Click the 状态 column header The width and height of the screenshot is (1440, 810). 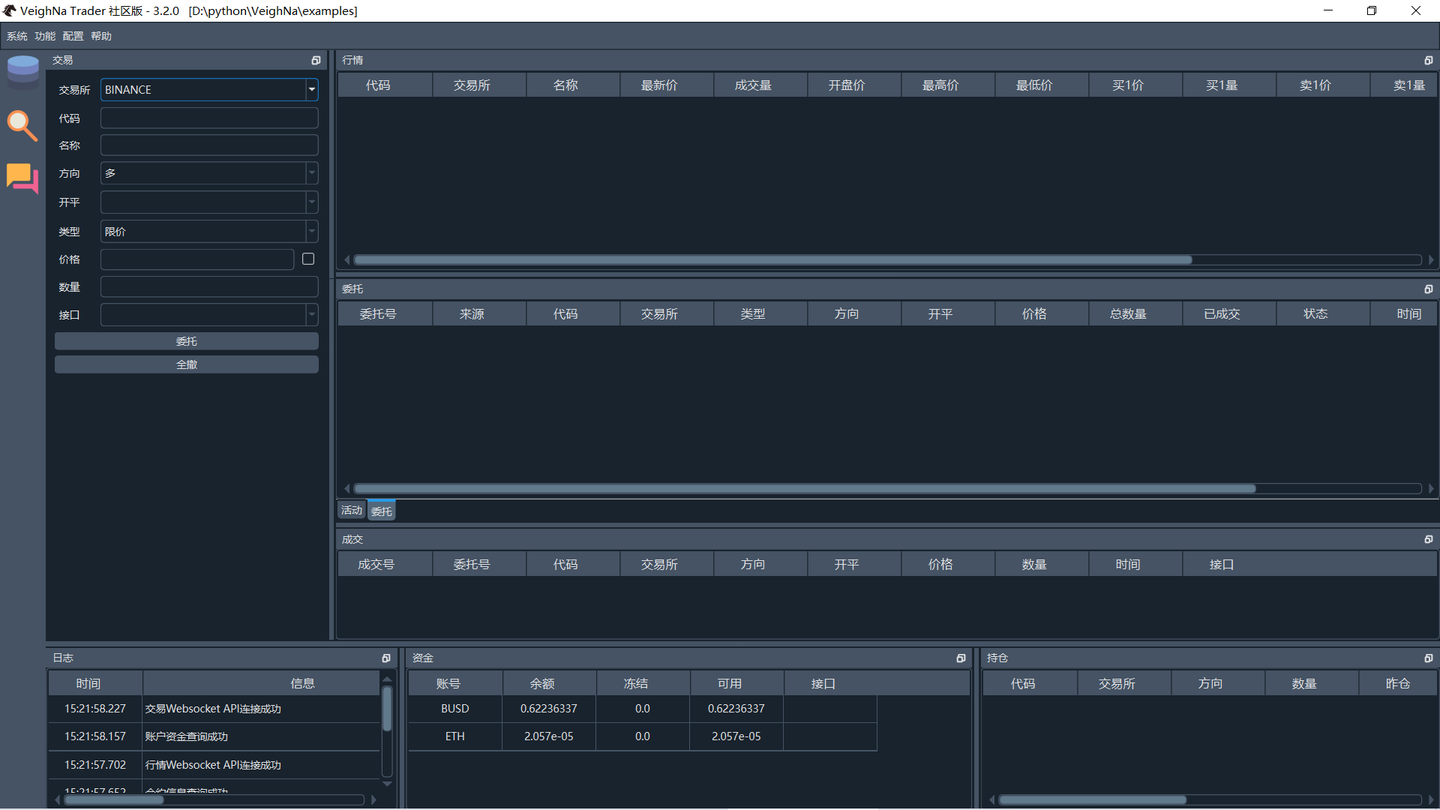(1316, 314)
